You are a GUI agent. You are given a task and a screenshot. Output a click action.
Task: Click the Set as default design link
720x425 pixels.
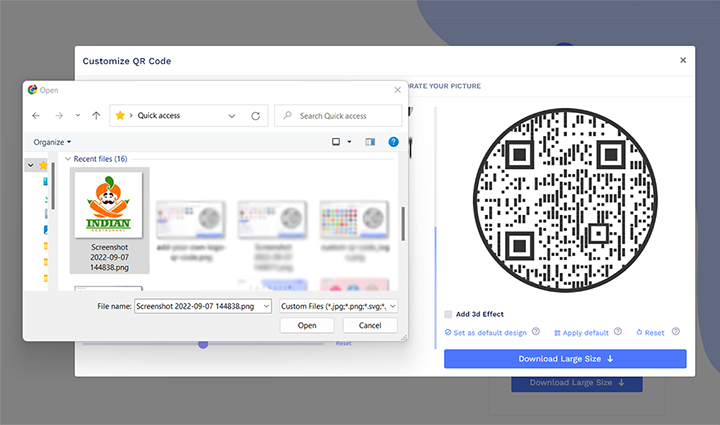[x=486, y=332]
